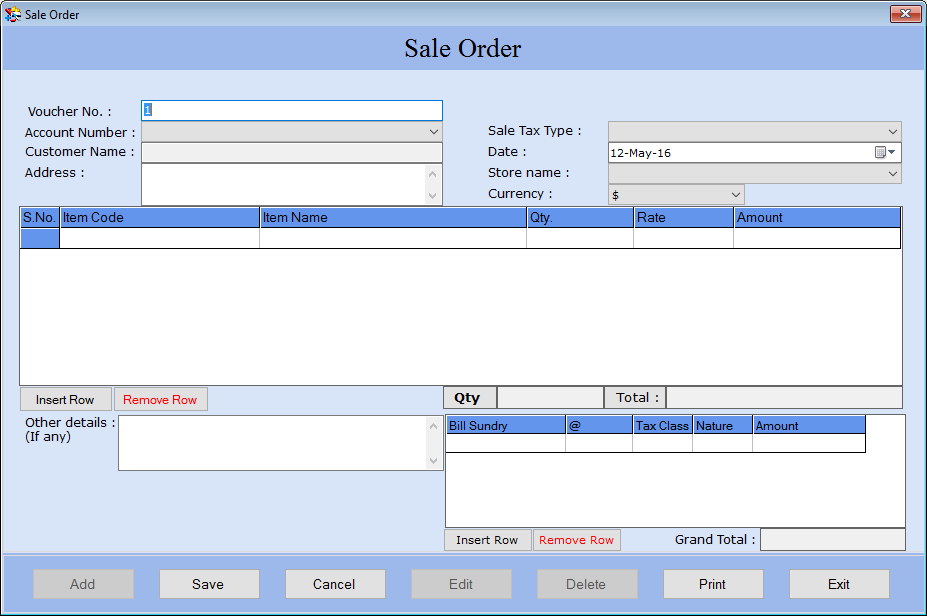The image size is (927, 616).
Task: Click the first Bill Sundry cell
Action: (505, 443)
